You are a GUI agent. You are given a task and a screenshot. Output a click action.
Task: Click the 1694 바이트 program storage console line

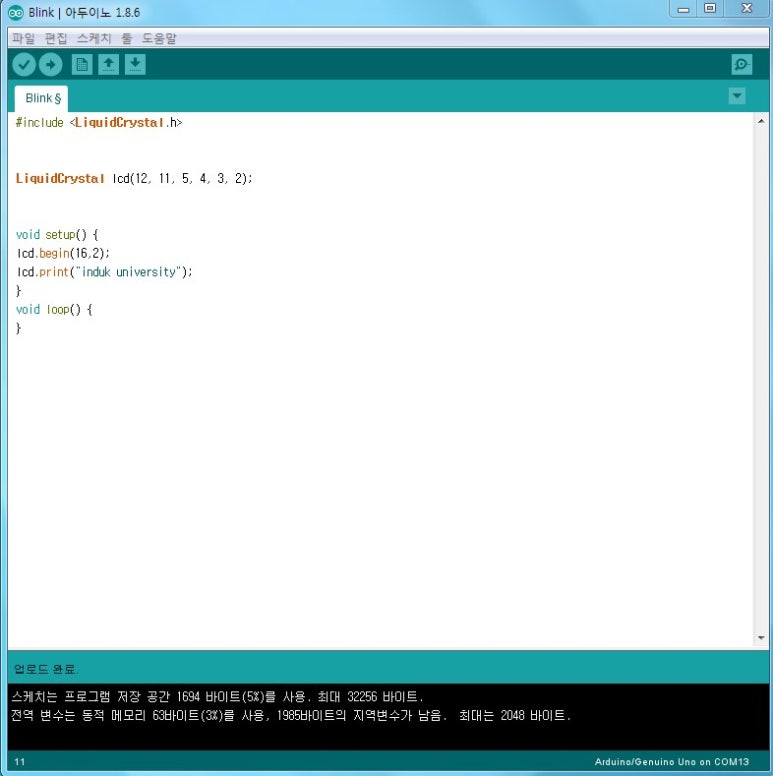coord(217,697)
